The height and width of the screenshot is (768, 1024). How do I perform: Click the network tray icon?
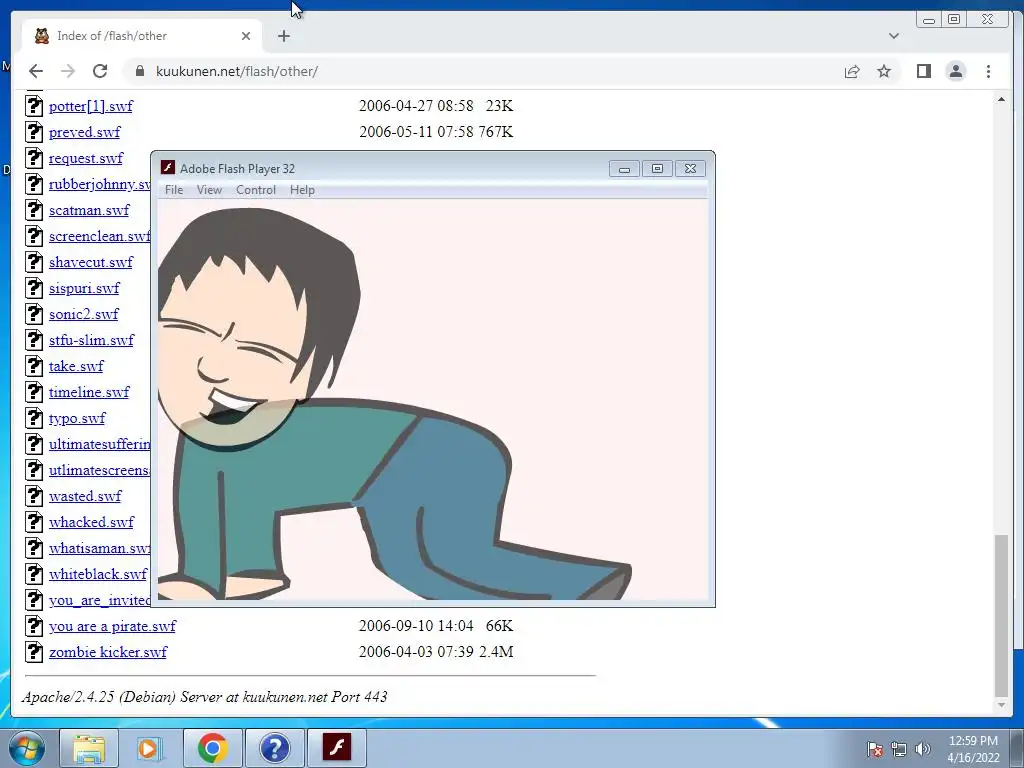[x=899, y=750]
